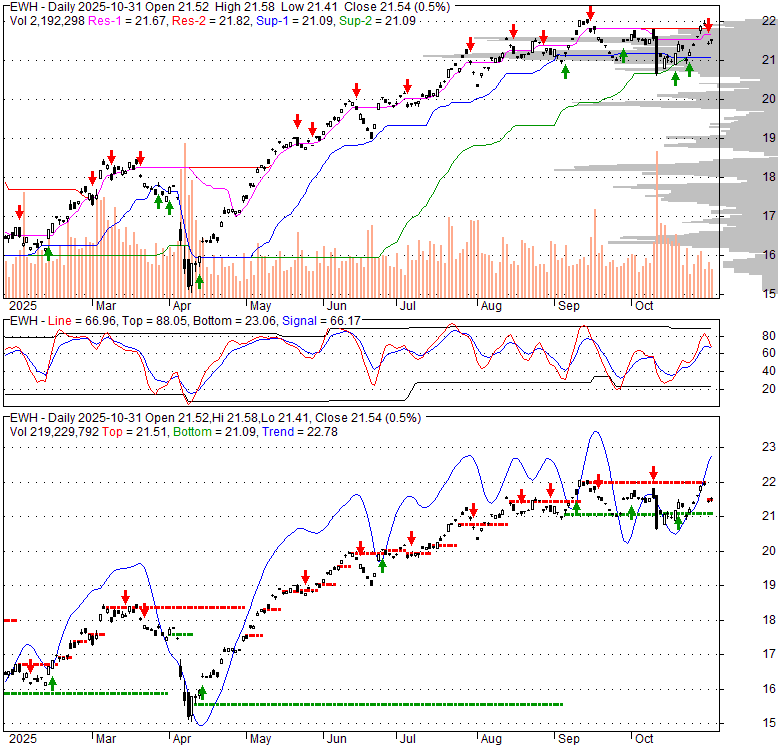This screenshot has width=780, height=745.
Task: Select the 'Jul' label on the top chart axis
Action: 408,306
